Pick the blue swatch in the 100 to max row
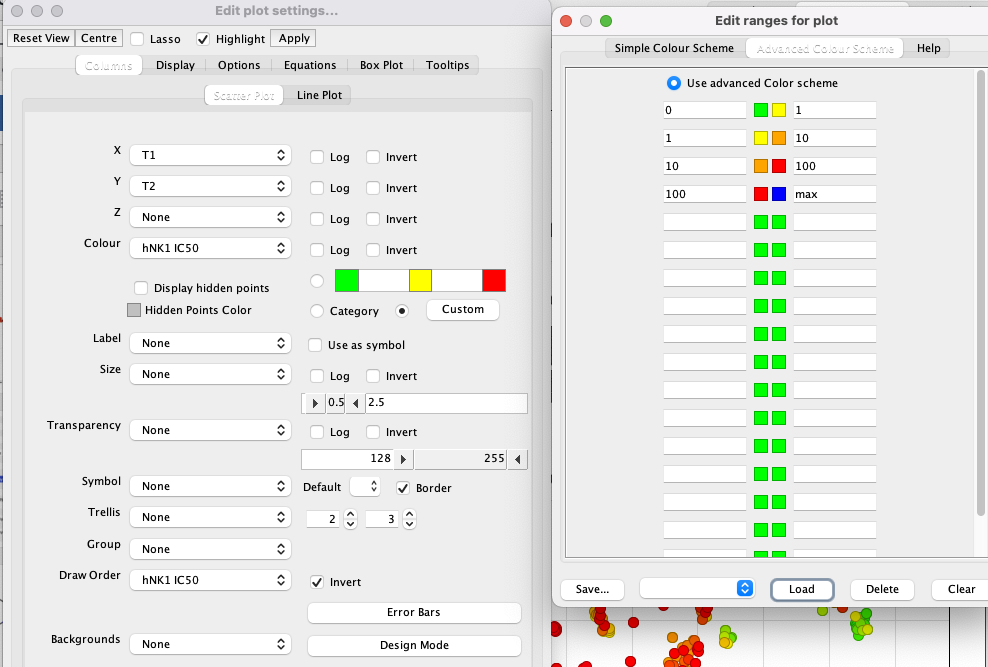Viewport: 988px width, 667px height. click(778, 194)
